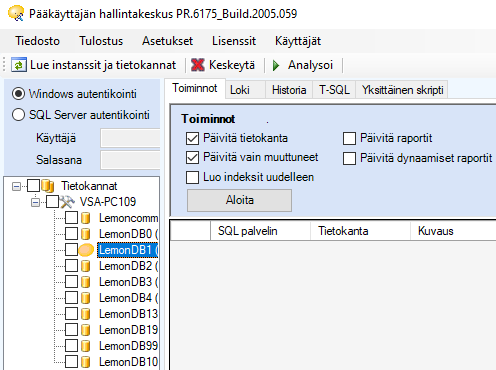Switch to the T-SQL tab
Screen dimensions: 496x370
click(334, 90)
